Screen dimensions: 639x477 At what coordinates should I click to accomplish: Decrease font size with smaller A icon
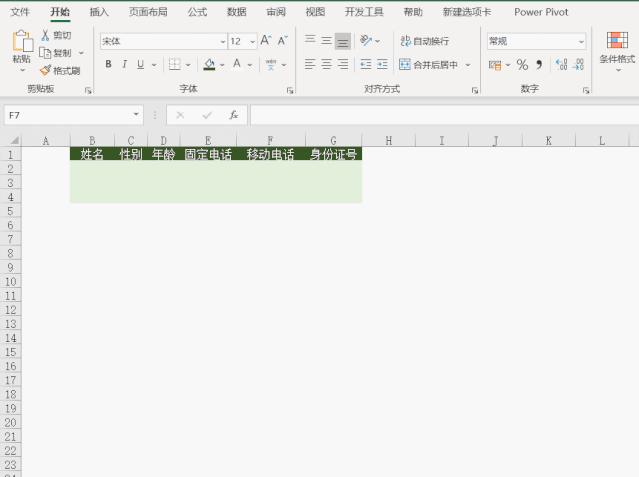(x=282, y=40)
